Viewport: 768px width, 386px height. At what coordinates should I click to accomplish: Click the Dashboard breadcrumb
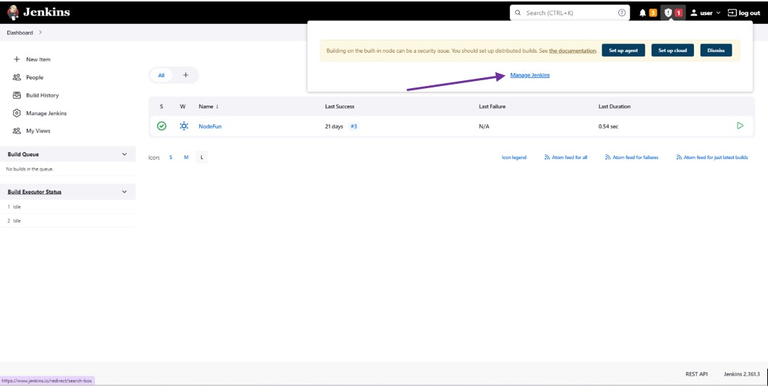20,33
